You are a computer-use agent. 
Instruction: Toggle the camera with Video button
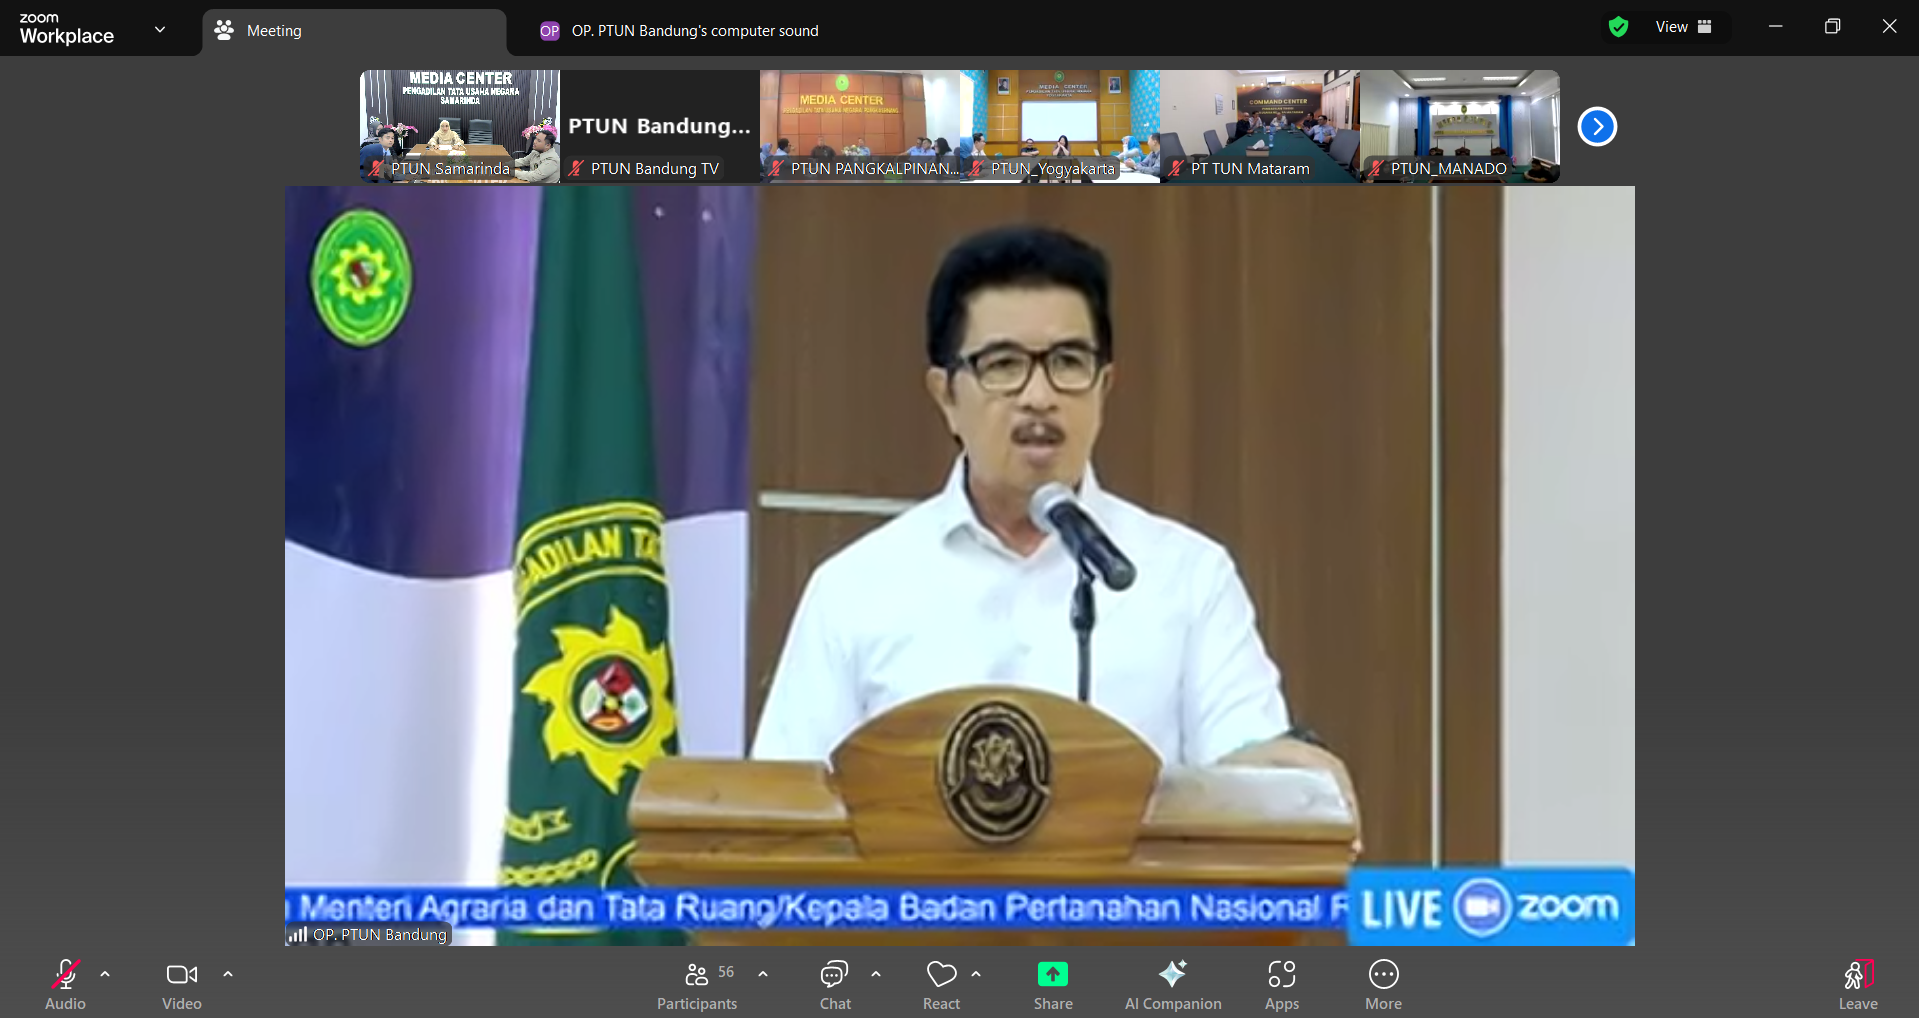click(182, 985)
